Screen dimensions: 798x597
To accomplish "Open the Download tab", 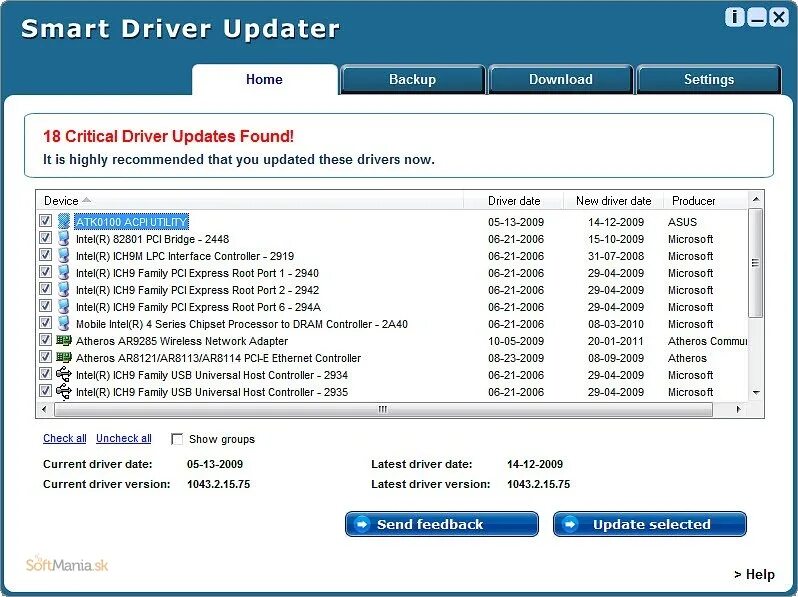I will coord(561,79).
